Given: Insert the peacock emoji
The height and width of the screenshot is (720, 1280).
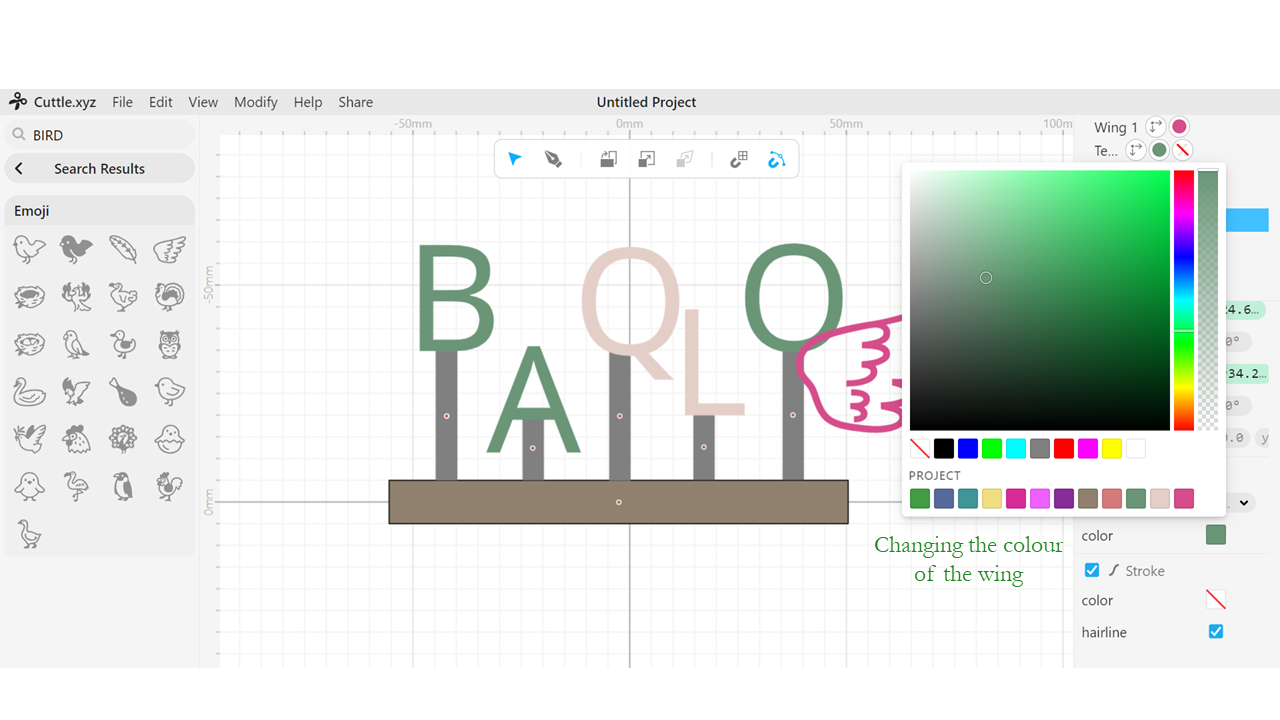Looking at the screenshot, I should (123, 438).
